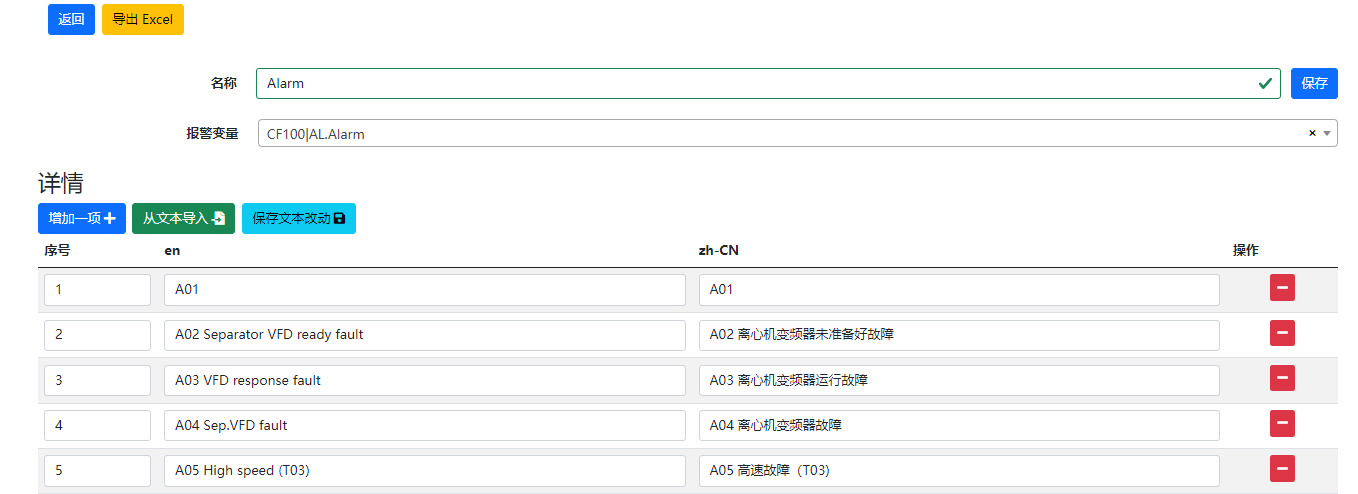Edit en text A05 High speed (T03)
1358x494 pixels.
425,470
